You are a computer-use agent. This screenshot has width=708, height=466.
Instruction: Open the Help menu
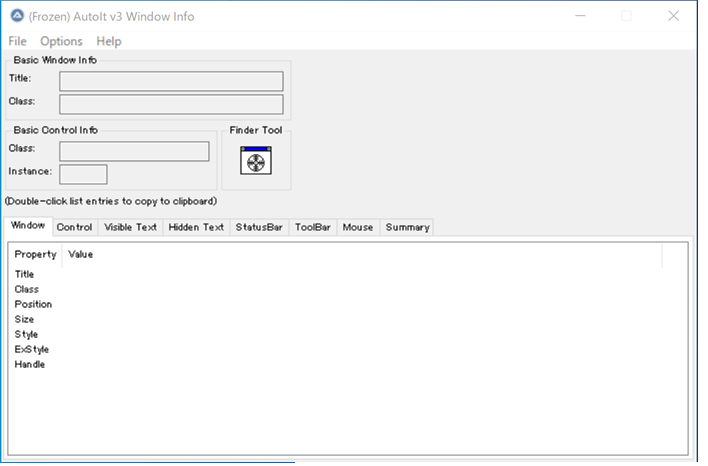coord(109,41)
